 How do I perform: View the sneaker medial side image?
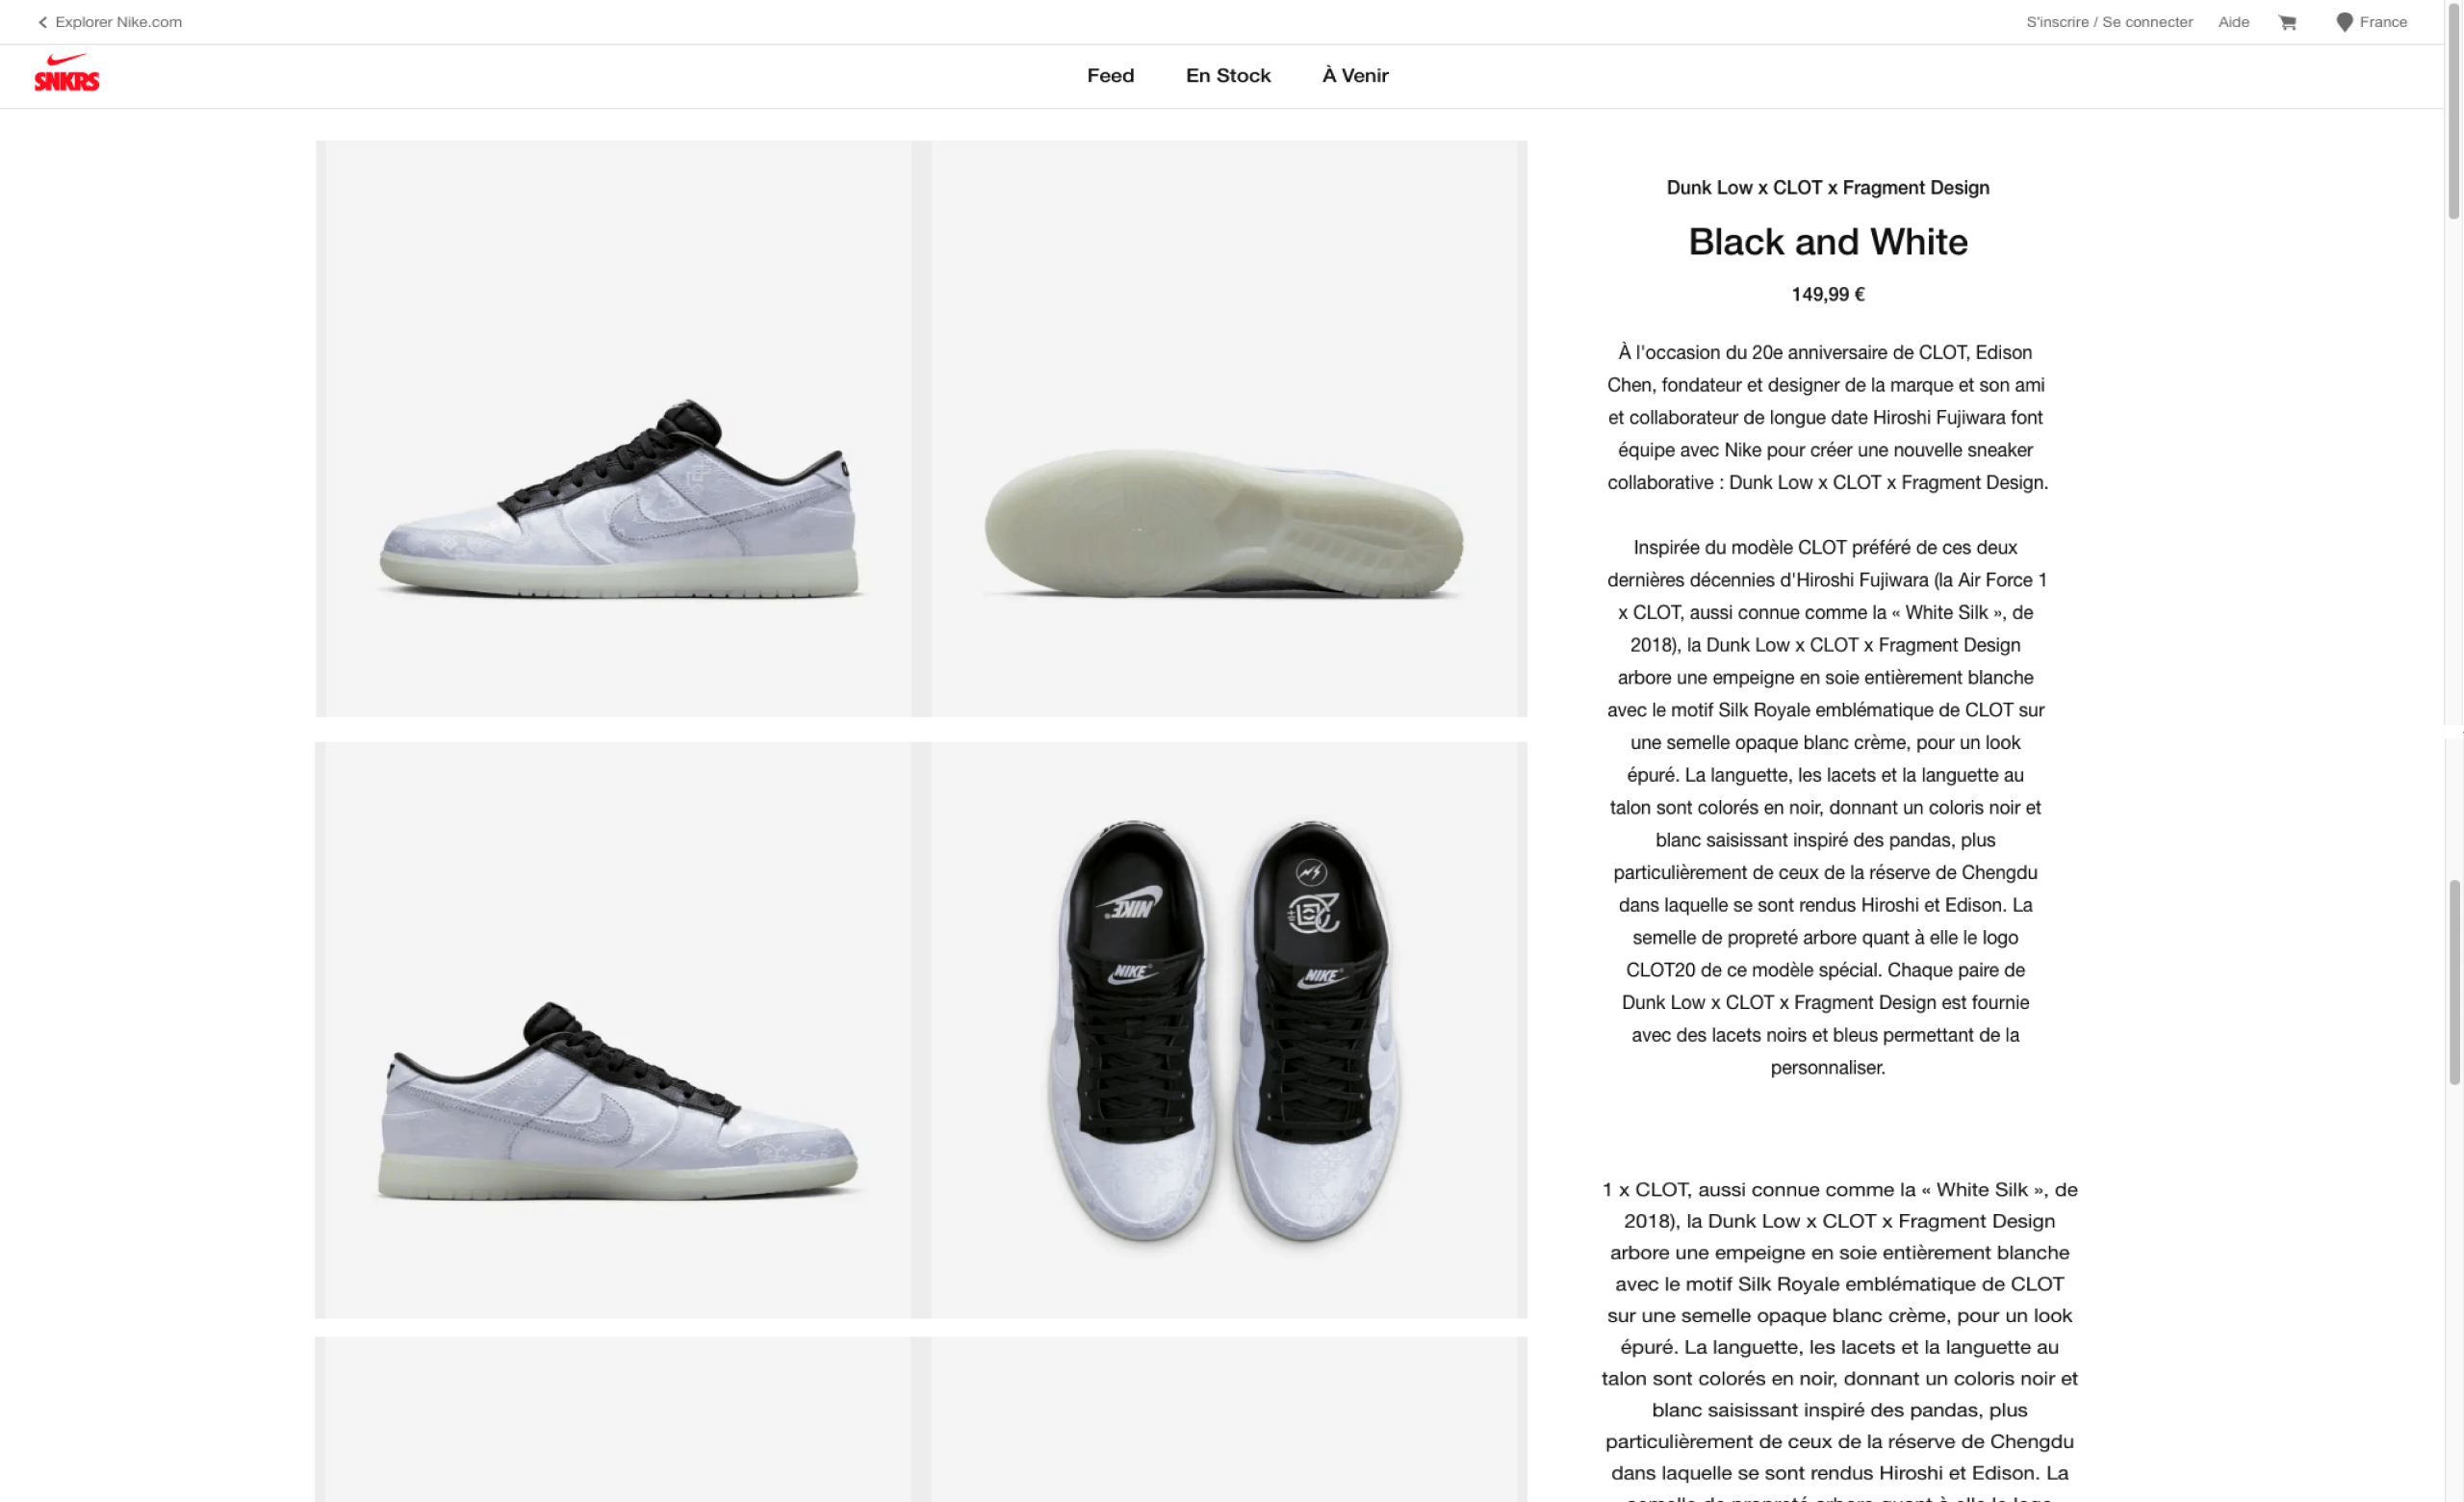point(618,1029)
